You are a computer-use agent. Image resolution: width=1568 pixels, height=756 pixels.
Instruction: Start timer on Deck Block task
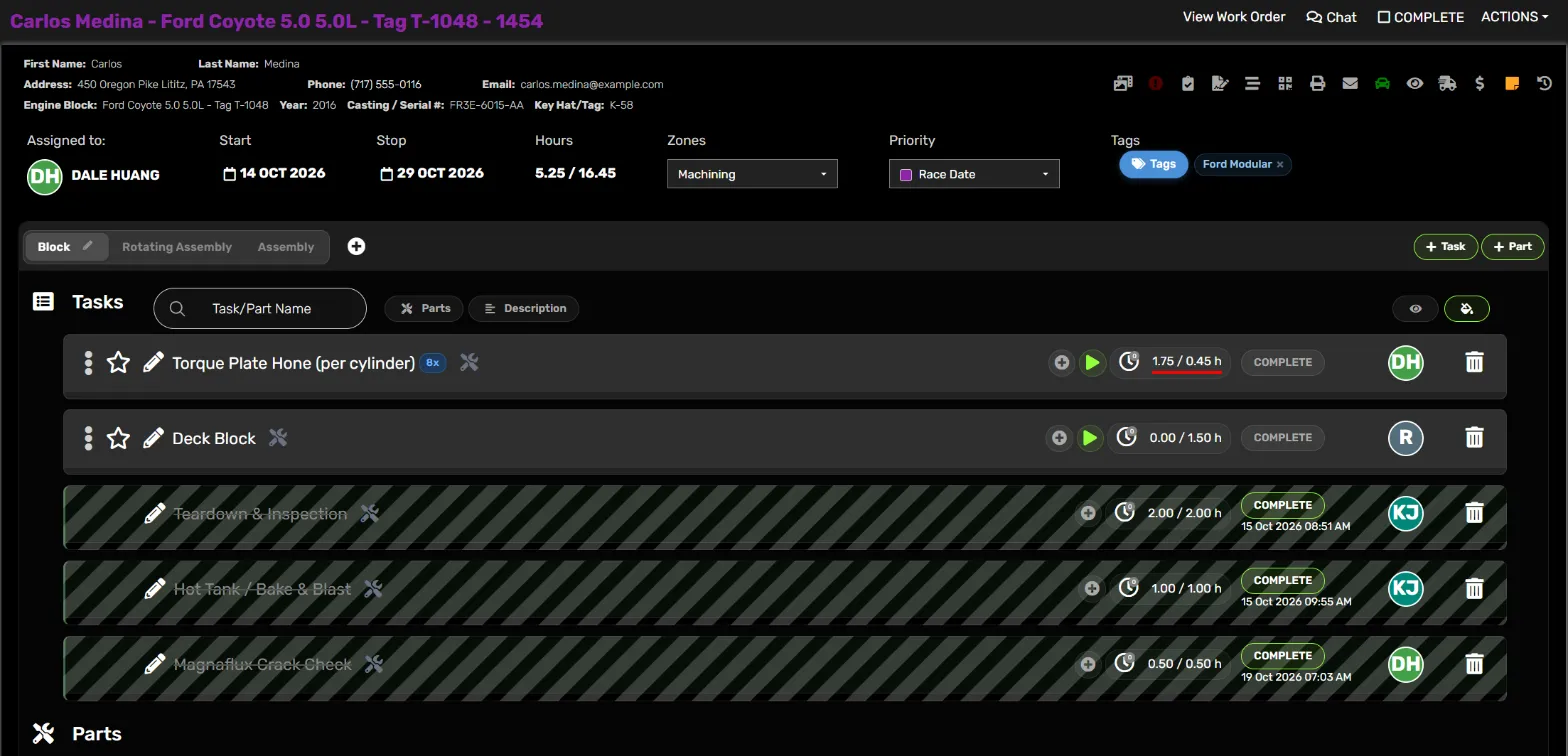click(1090, 437)
